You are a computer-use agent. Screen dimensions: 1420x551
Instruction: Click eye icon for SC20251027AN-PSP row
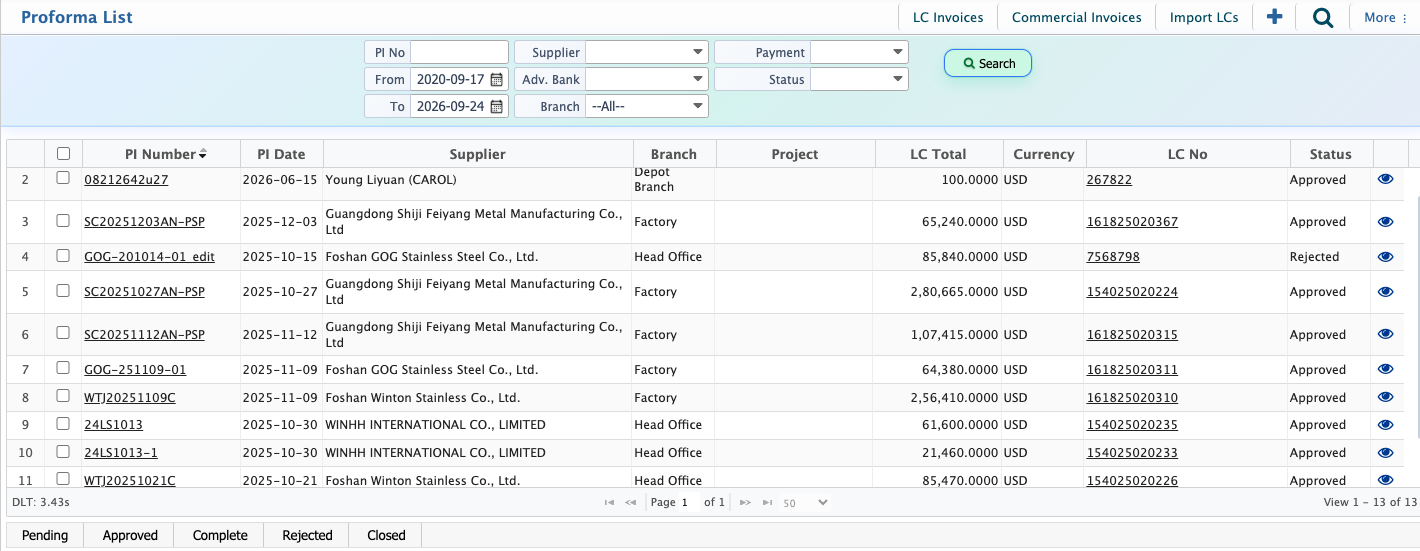pos(1385,292)
